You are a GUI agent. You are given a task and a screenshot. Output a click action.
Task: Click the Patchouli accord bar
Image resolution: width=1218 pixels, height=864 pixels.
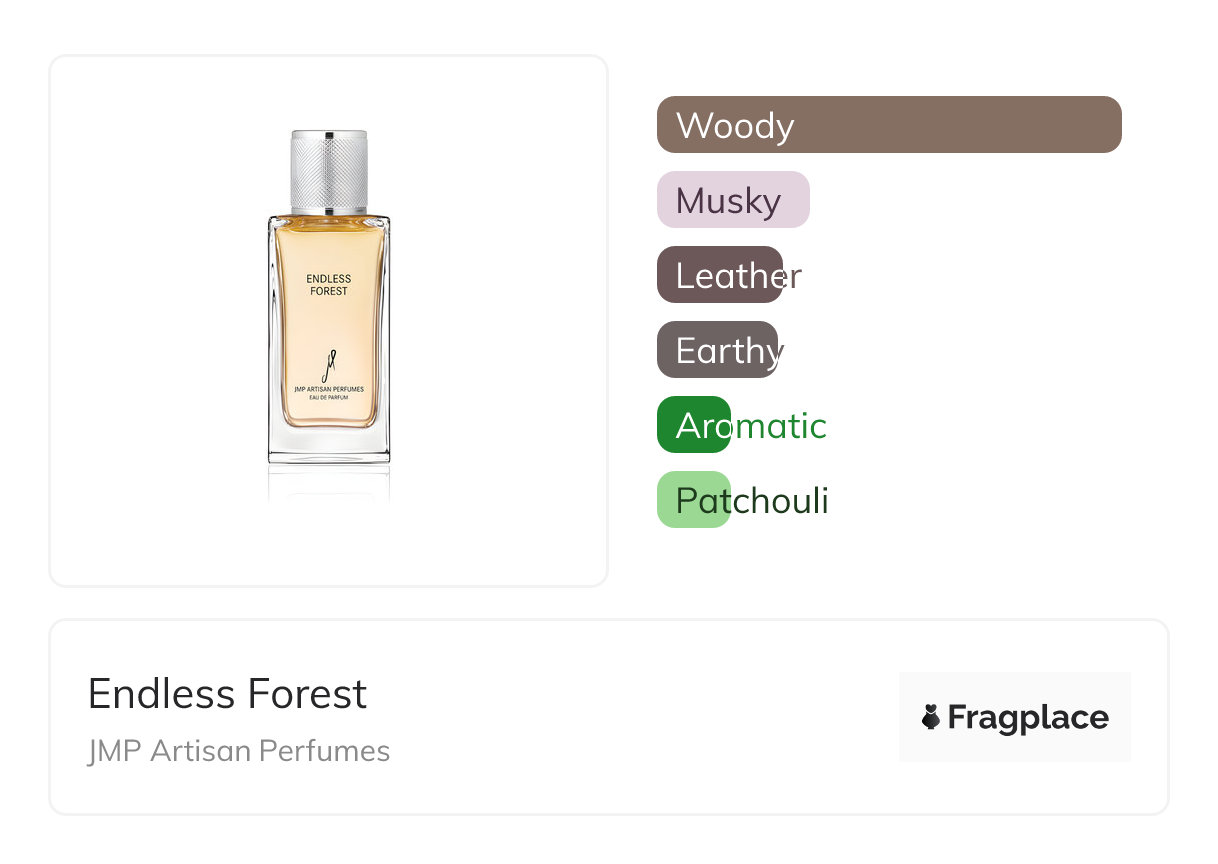694,500
